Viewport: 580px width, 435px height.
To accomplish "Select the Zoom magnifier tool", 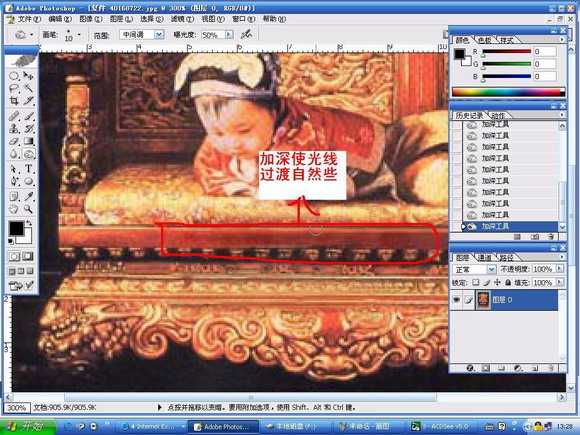I will tap(28, 209).
